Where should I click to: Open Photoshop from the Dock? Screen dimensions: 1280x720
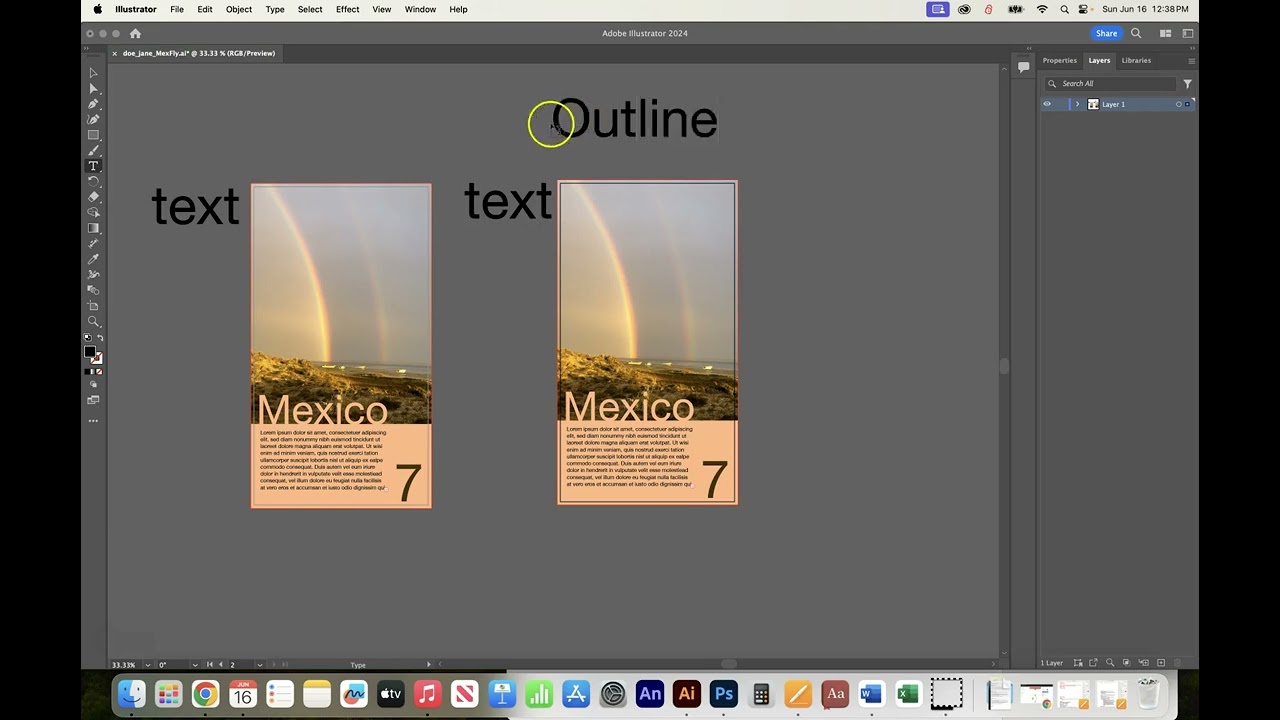click(723, 693)
